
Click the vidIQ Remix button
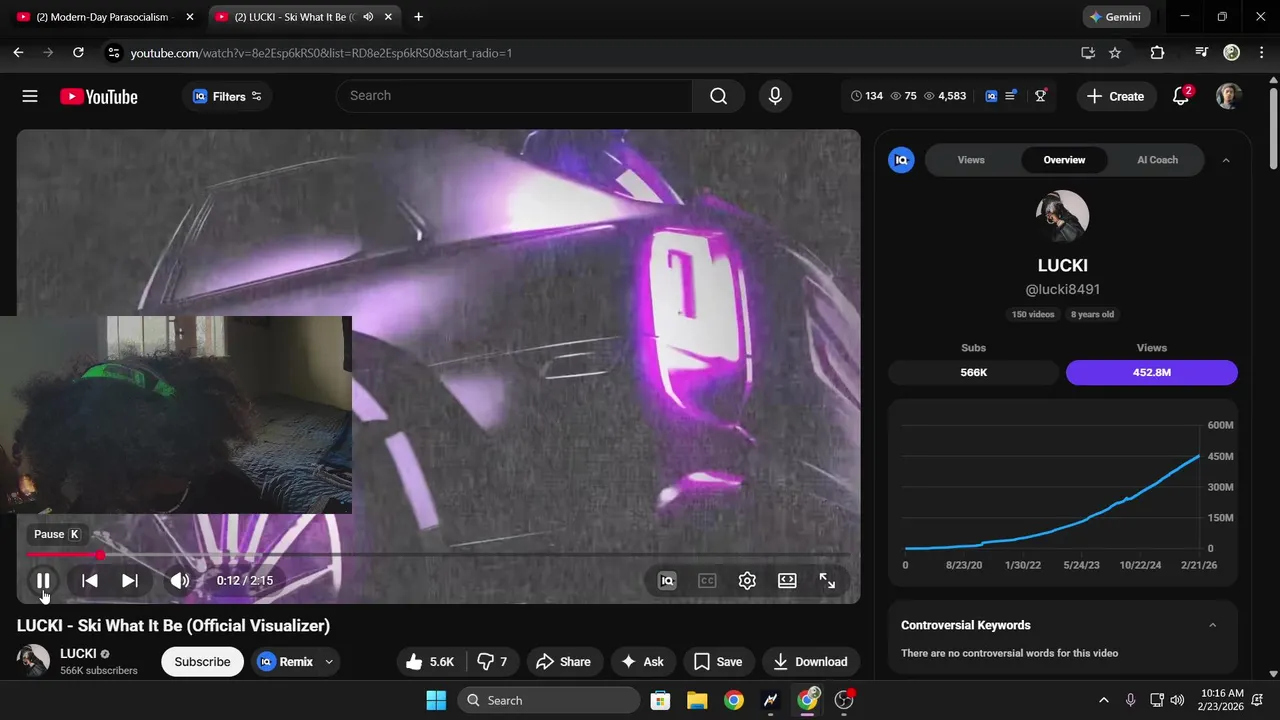285,662
